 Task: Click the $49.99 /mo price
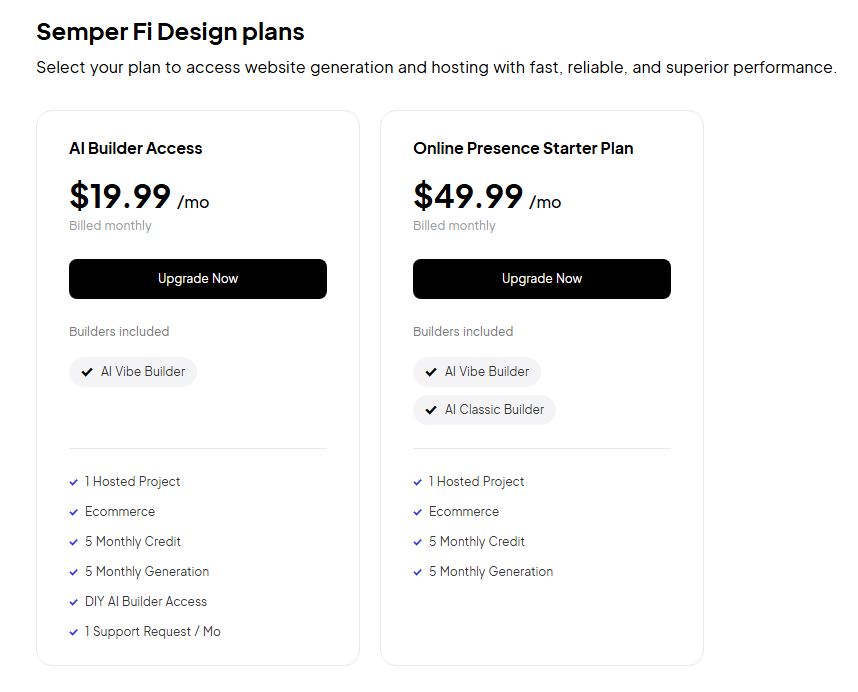click(x=487, y=196)
